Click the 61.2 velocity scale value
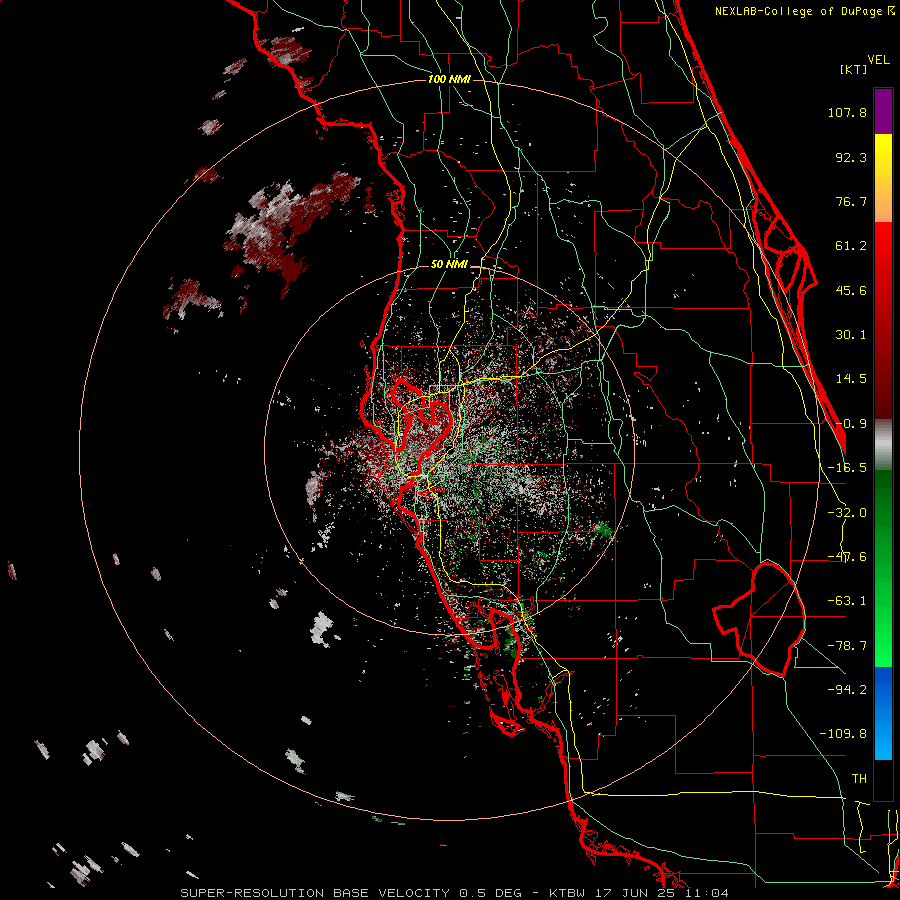This screenshot has width=900, height=900. pos(851,246)
